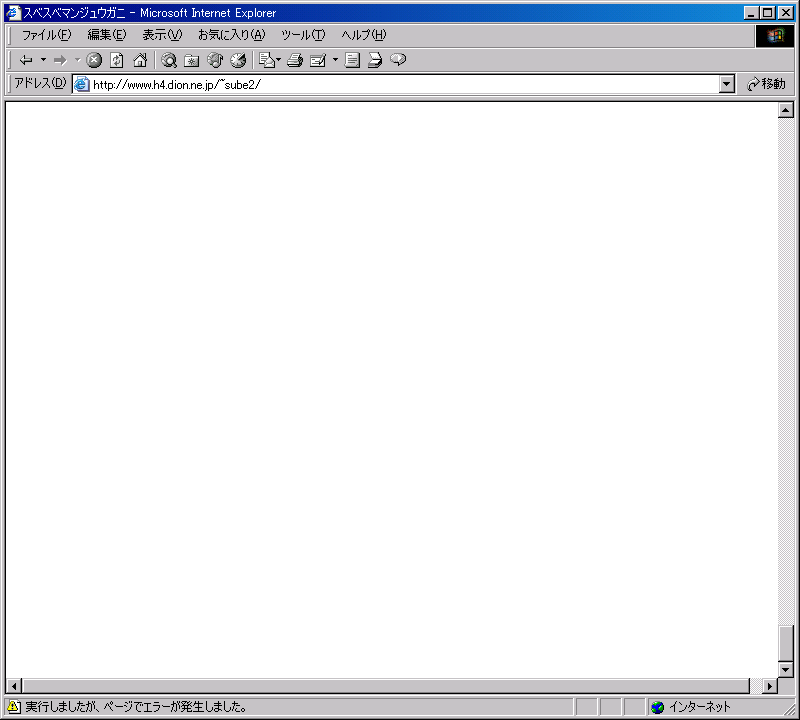Open the ファイル(F) menu
The height and width of the screenshot is (720, 800).
click(x=46, y=35)
